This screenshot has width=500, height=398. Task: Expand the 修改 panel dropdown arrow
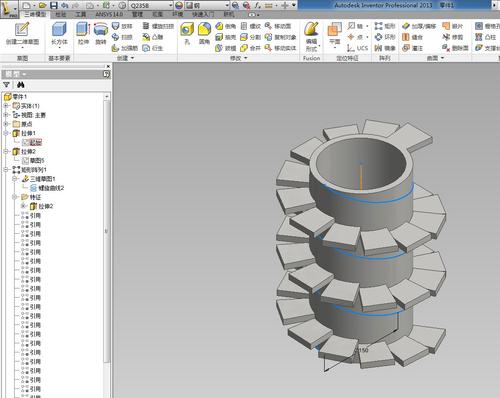(x=246, y=58)
